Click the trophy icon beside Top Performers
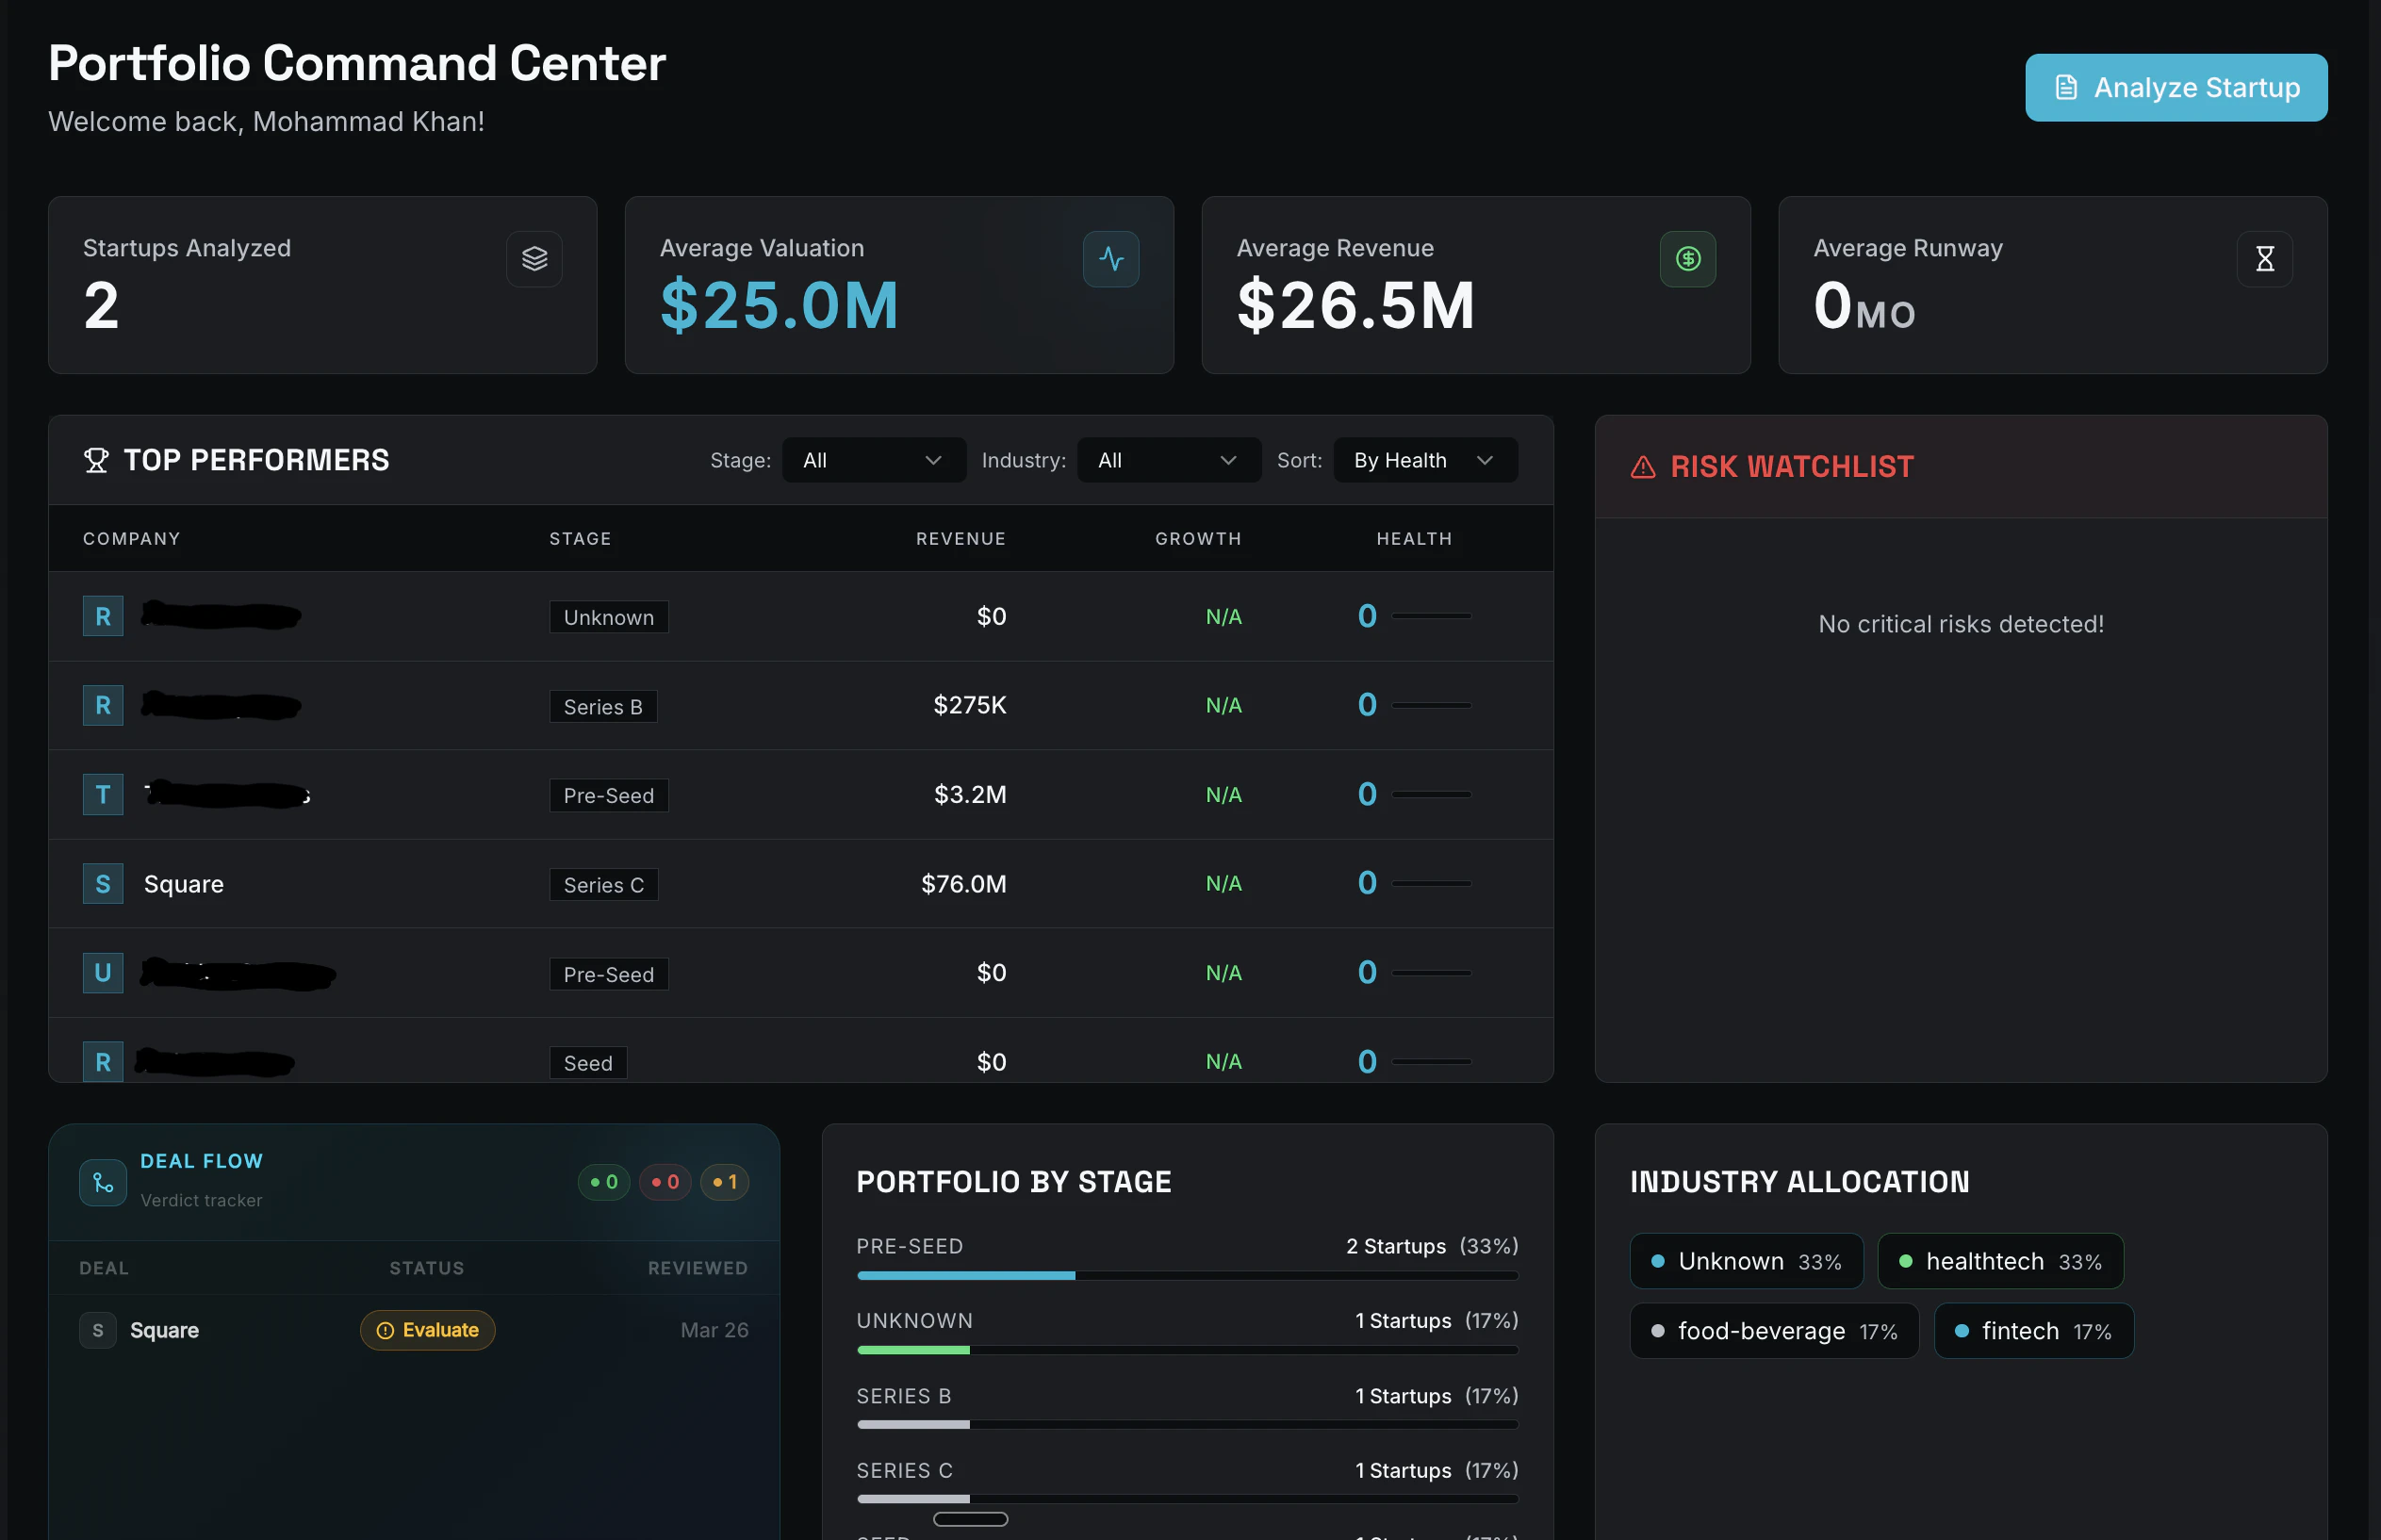This screenshot has width=2381, height=1540. (97, 460)
